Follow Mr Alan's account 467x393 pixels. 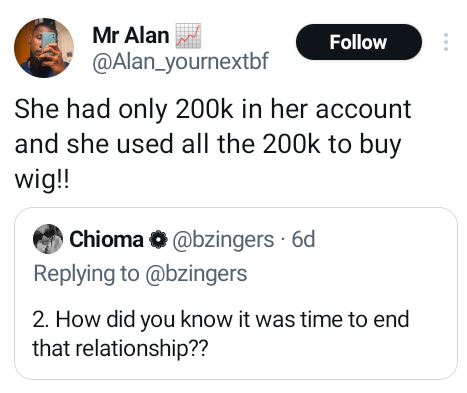[x=359, y=42]
